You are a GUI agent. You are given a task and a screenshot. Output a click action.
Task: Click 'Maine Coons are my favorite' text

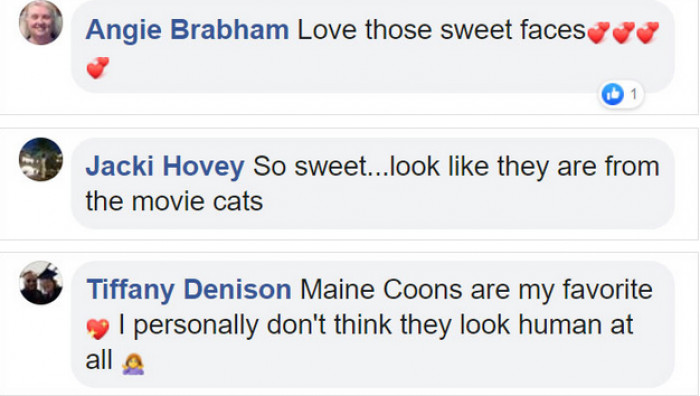[476, 289]
